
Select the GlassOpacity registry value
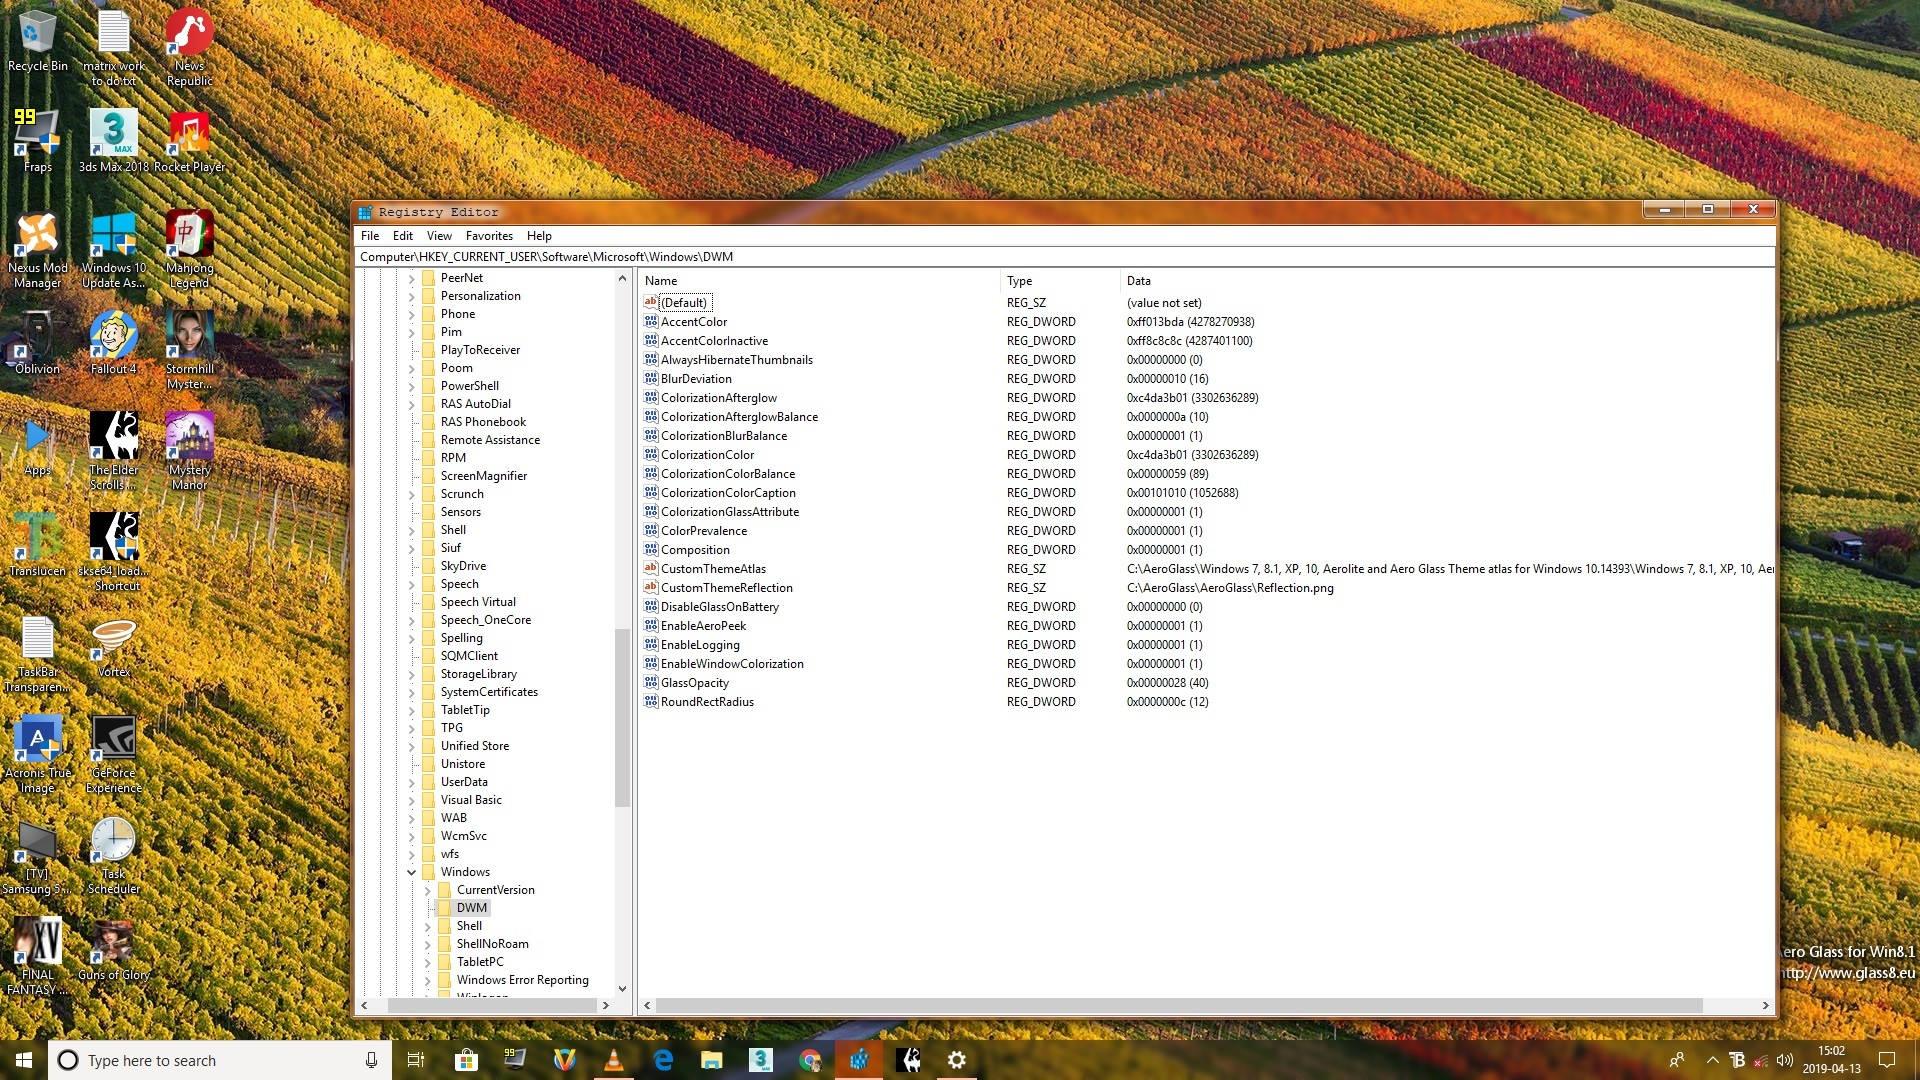click(x=694, y=683)
